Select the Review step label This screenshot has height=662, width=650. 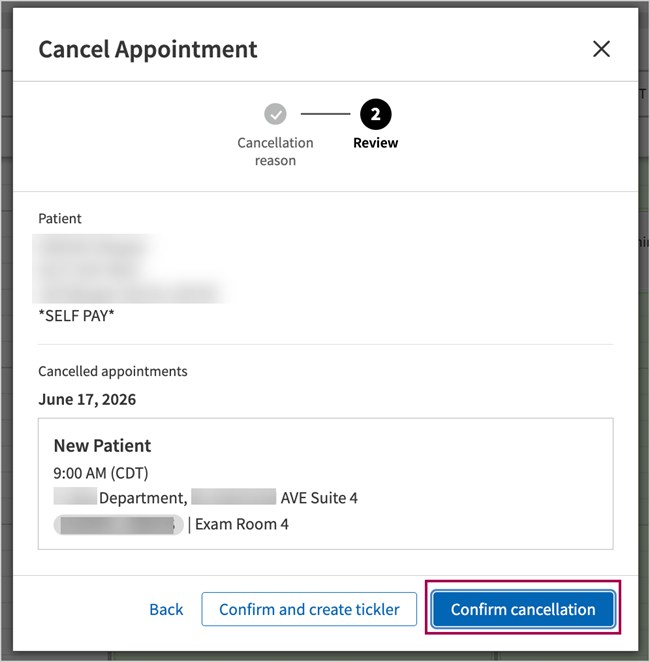[375, 143]
